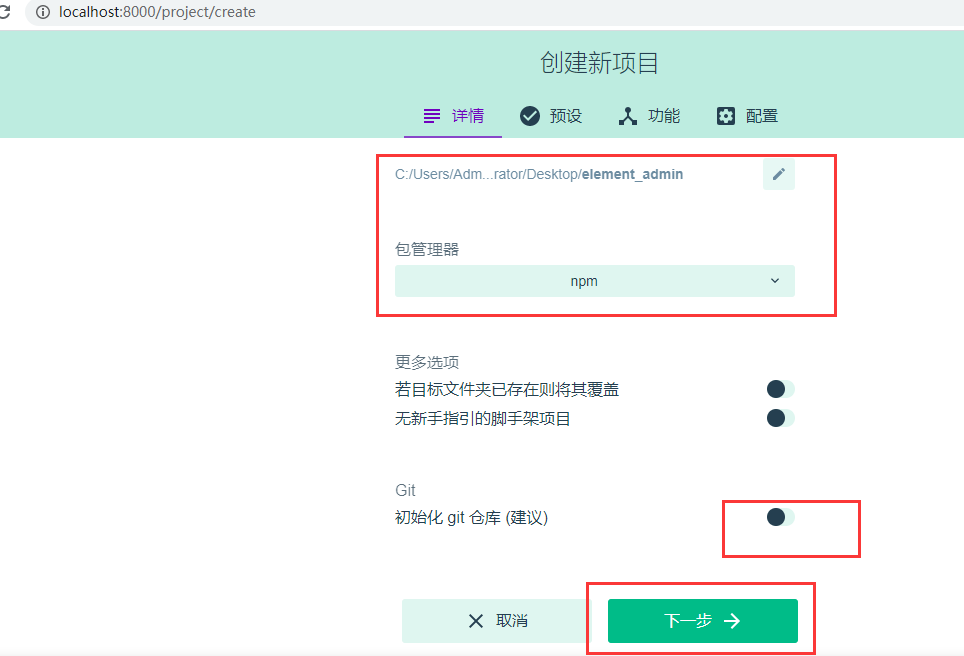The height and width of the screenshot is (656, 964).
Task: Toggle the 初始化 git 仓库 switch
Action: pos(780,517)
